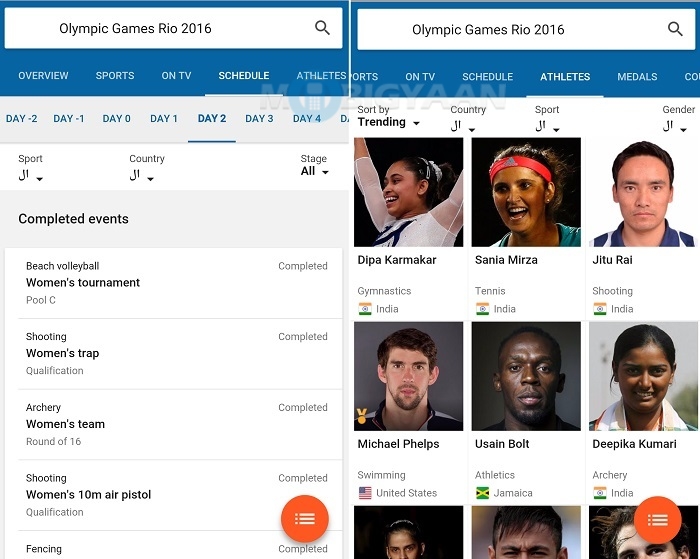Tap Gymnastics label under Dipa Karmakar

[x=384, y=291]
